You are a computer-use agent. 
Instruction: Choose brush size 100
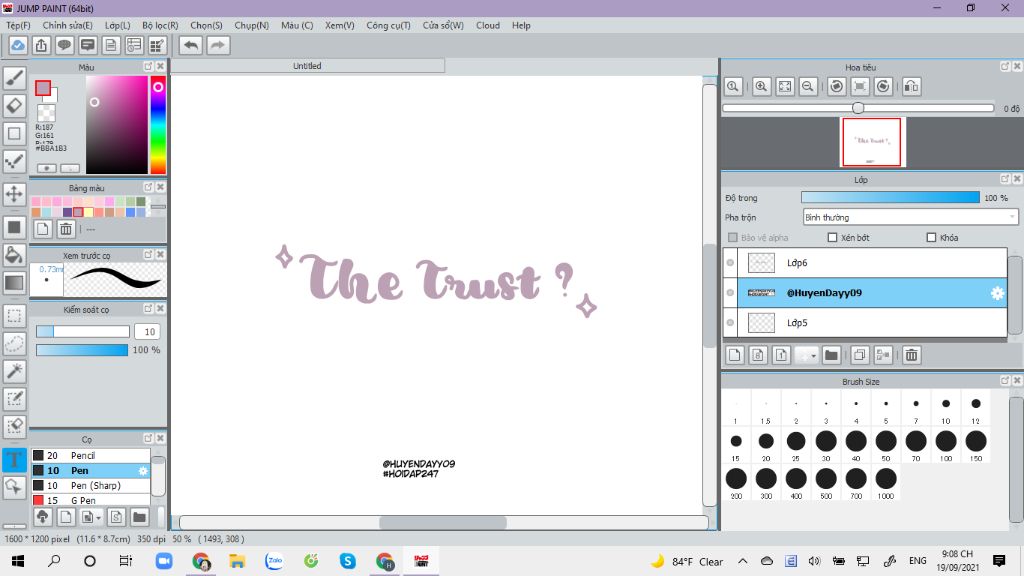tap(946, 447)
